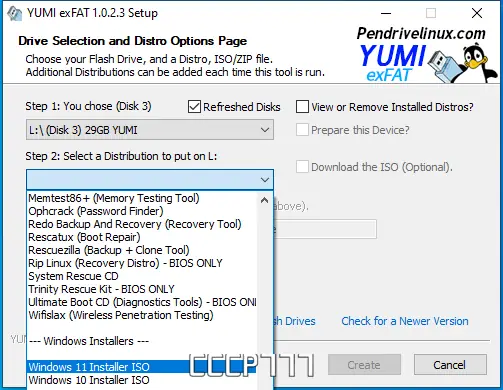Select Rescuezilla (Backup + Clone Tool)
503x390 pixels.
click(143, 250)
